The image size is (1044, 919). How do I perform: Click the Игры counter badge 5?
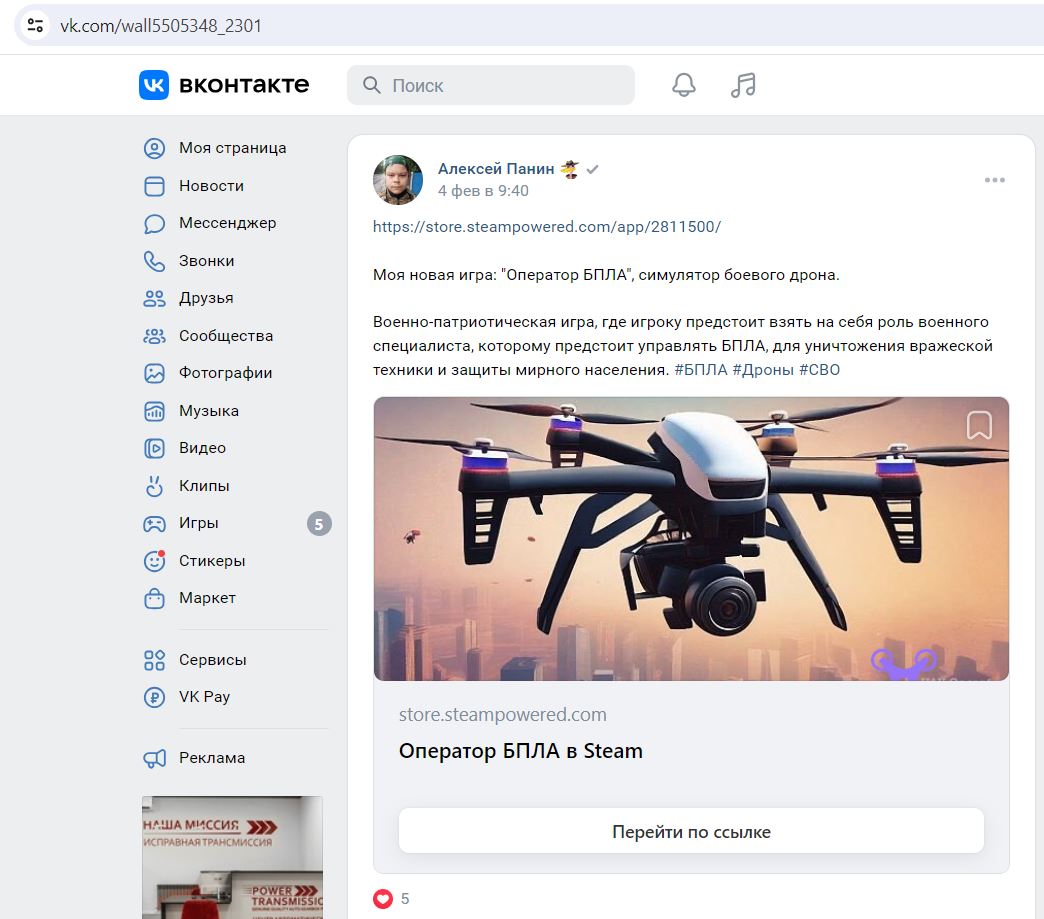319,524
